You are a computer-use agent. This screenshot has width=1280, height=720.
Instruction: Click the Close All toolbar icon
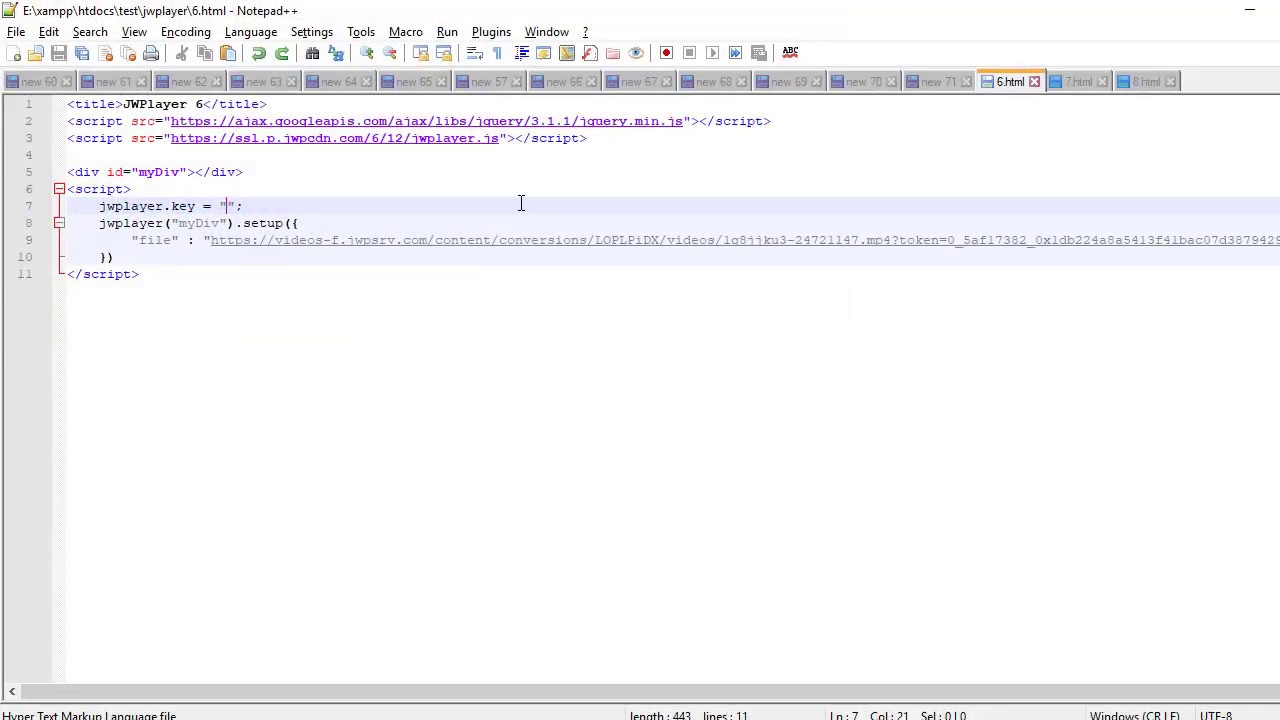point(128,53)
